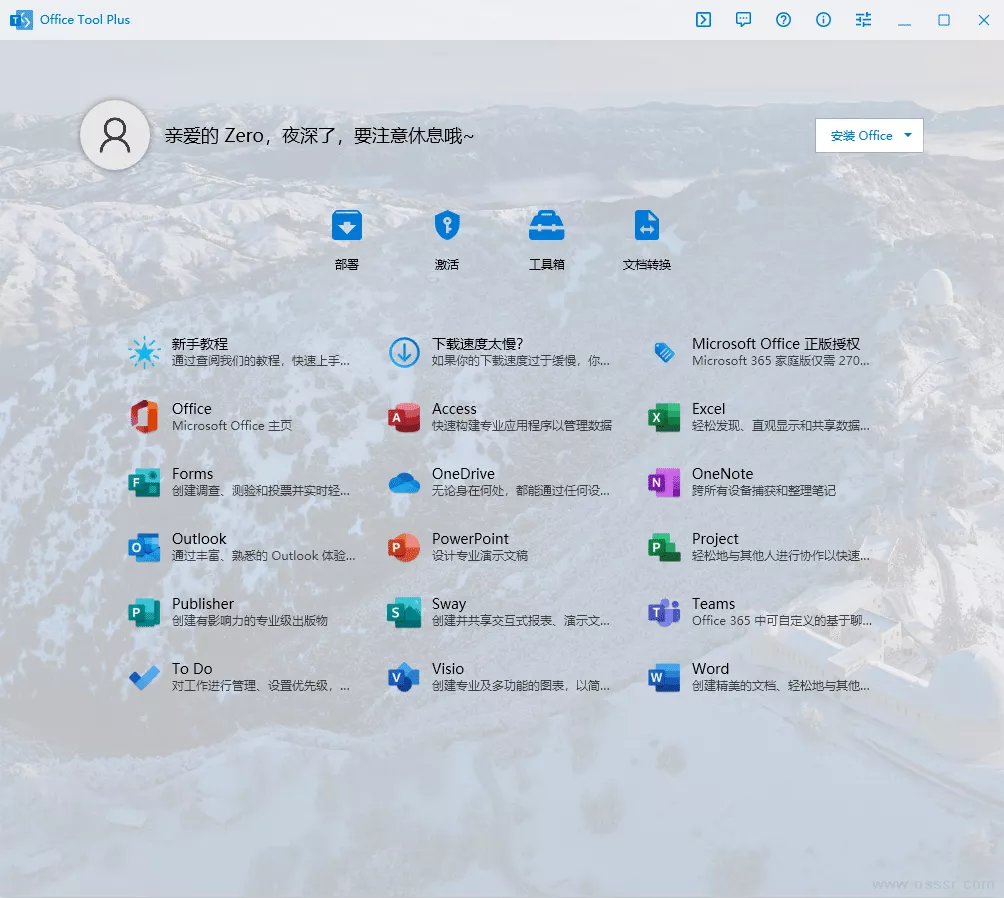Open the PowerPoint app icon
The height and width of the screenshot is (898, 1004).
[405, 548]
